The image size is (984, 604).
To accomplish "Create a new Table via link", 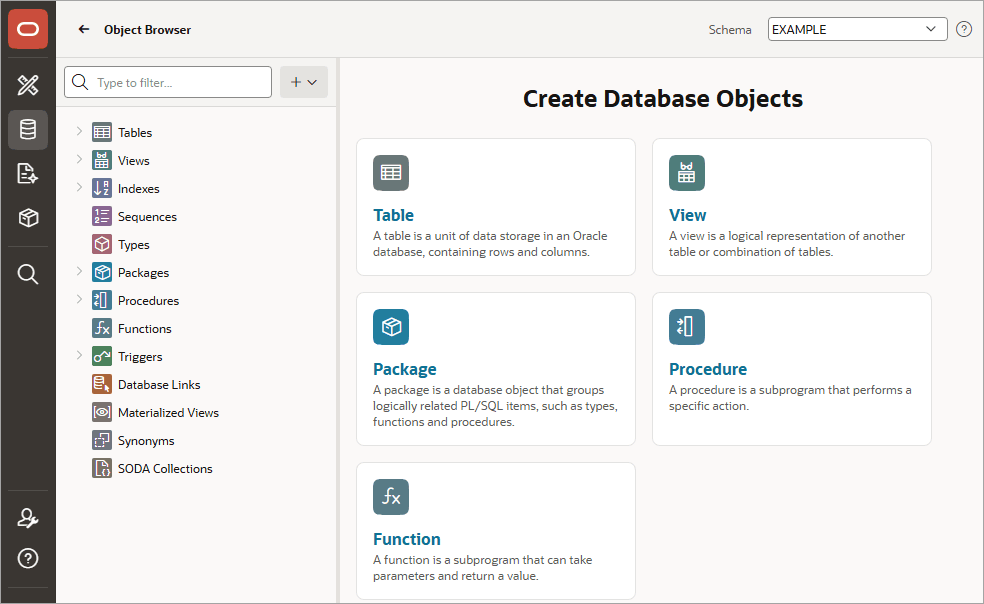I will pyautogui.click(x=393, y=215).
